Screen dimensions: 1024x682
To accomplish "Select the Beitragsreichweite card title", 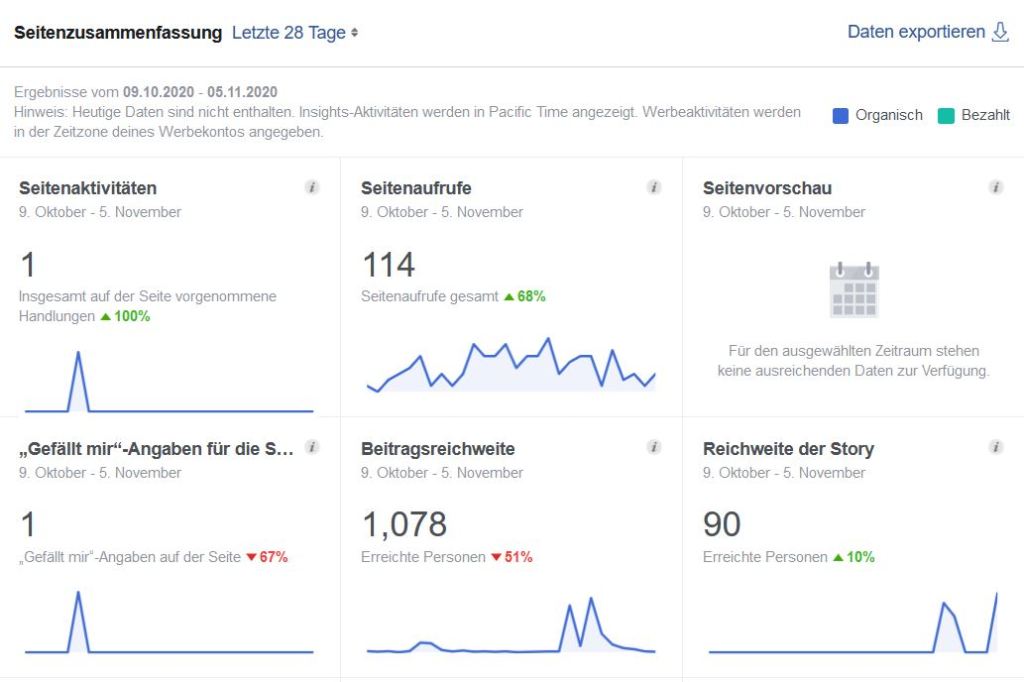I will pyautogui.click(x=438, y=449).
